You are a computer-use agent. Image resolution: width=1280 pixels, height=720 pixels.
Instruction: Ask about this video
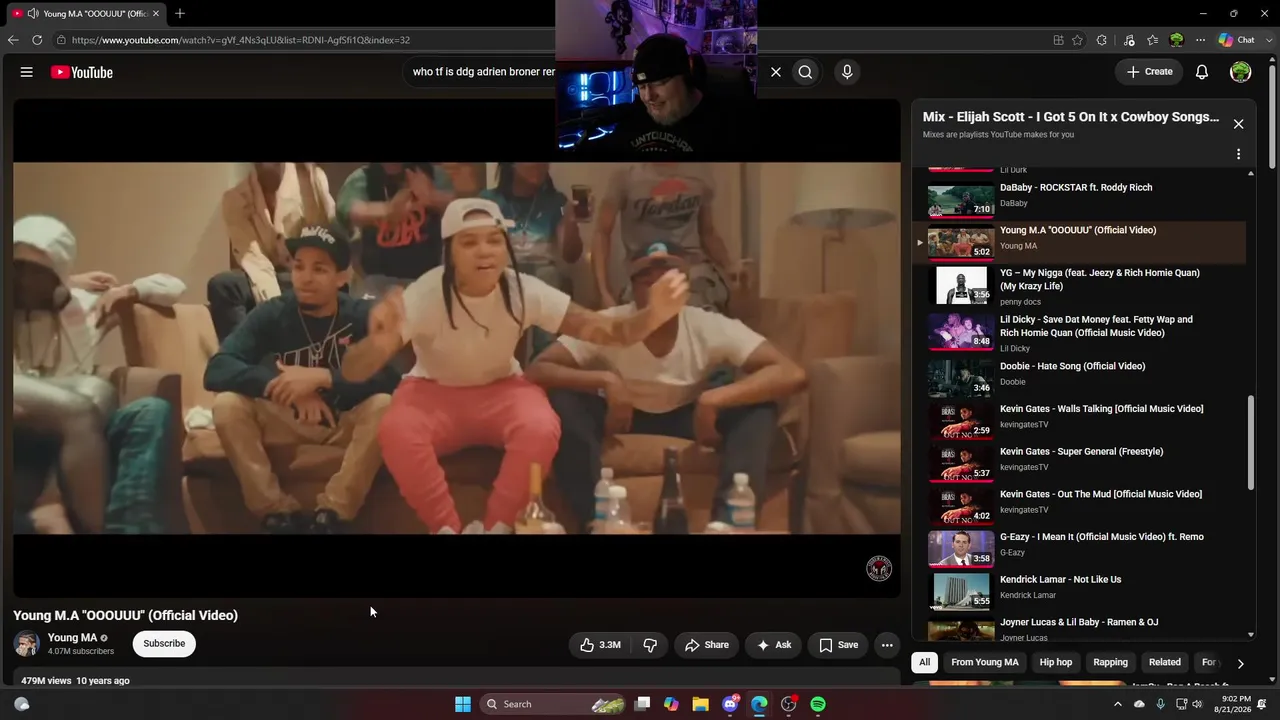tap(774, 645)
